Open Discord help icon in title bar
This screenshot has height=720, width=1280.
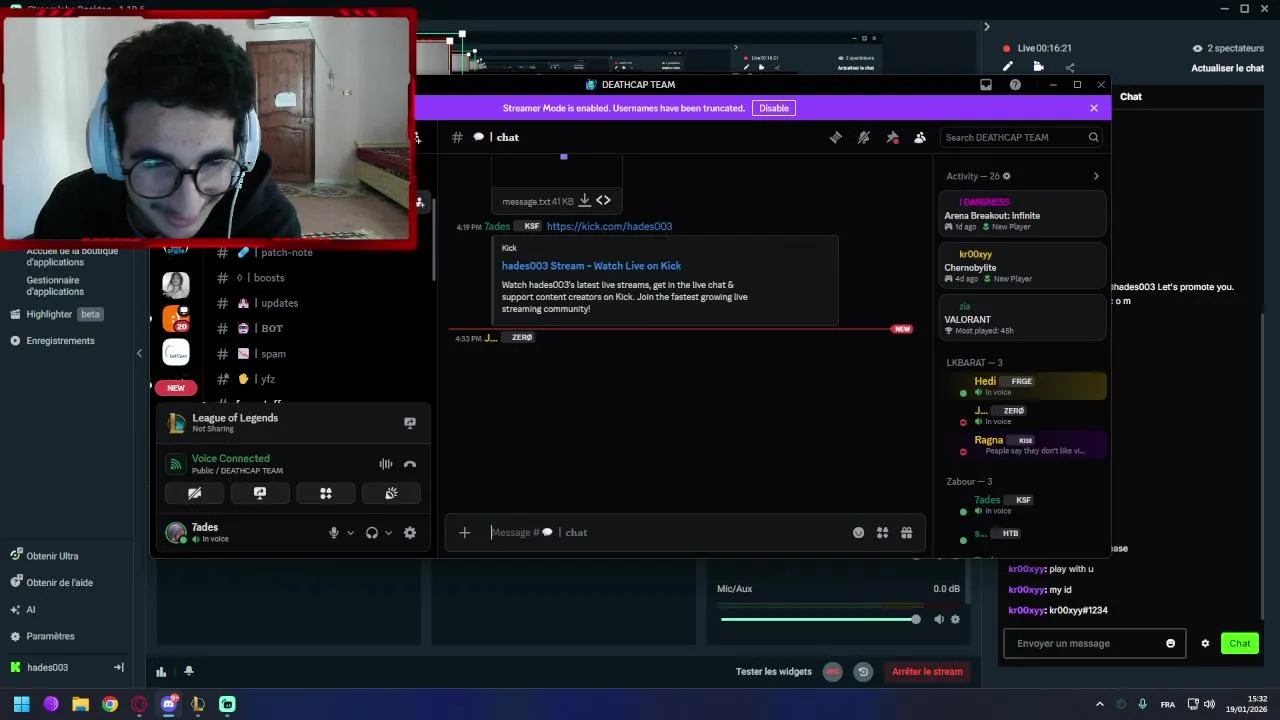pyautogui.click(x=1015, y=85)
